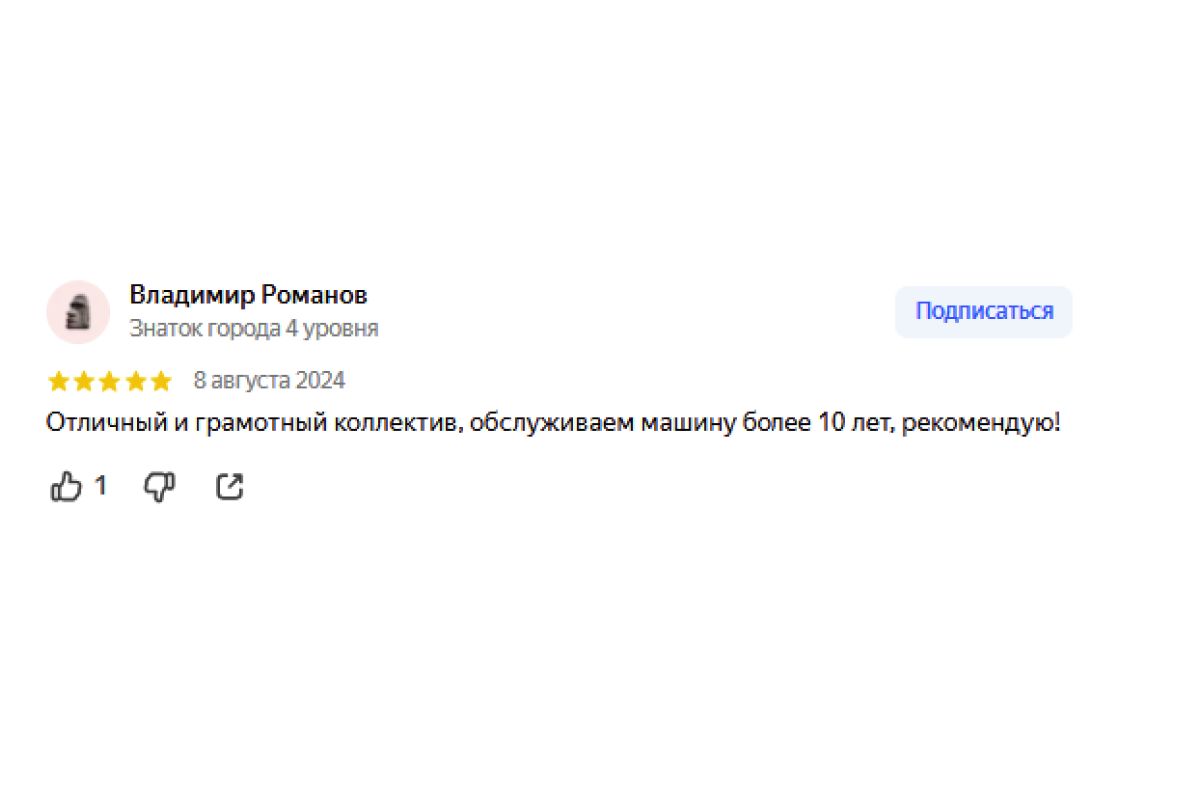This screenshot has width=1200, height=800.
Task: Like the review with thumbs up icon
Action: tap(66, 487)
